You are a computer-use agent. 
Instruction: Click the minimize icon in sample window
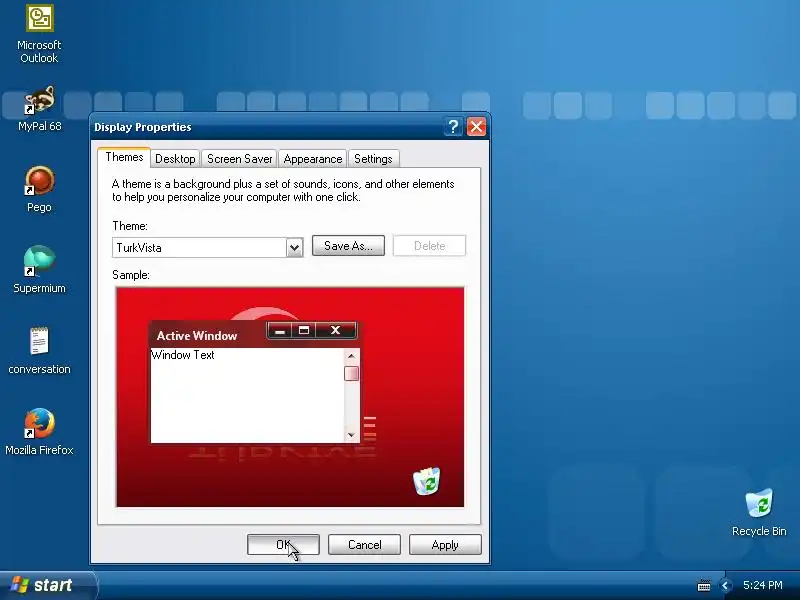[x=280, y=331]
